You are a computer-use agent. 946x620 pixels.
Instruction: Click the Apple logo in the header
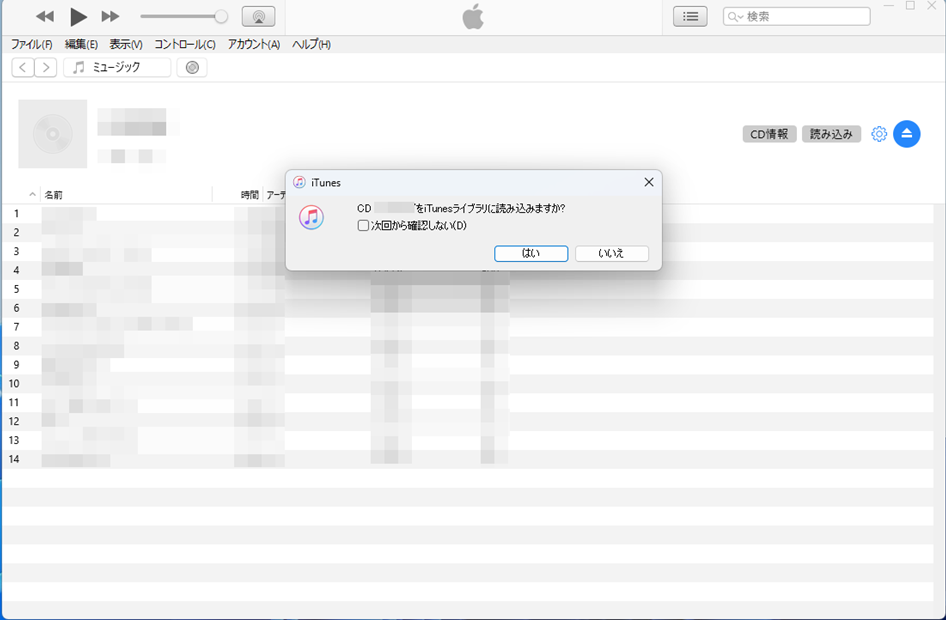(x=473, y=16)
